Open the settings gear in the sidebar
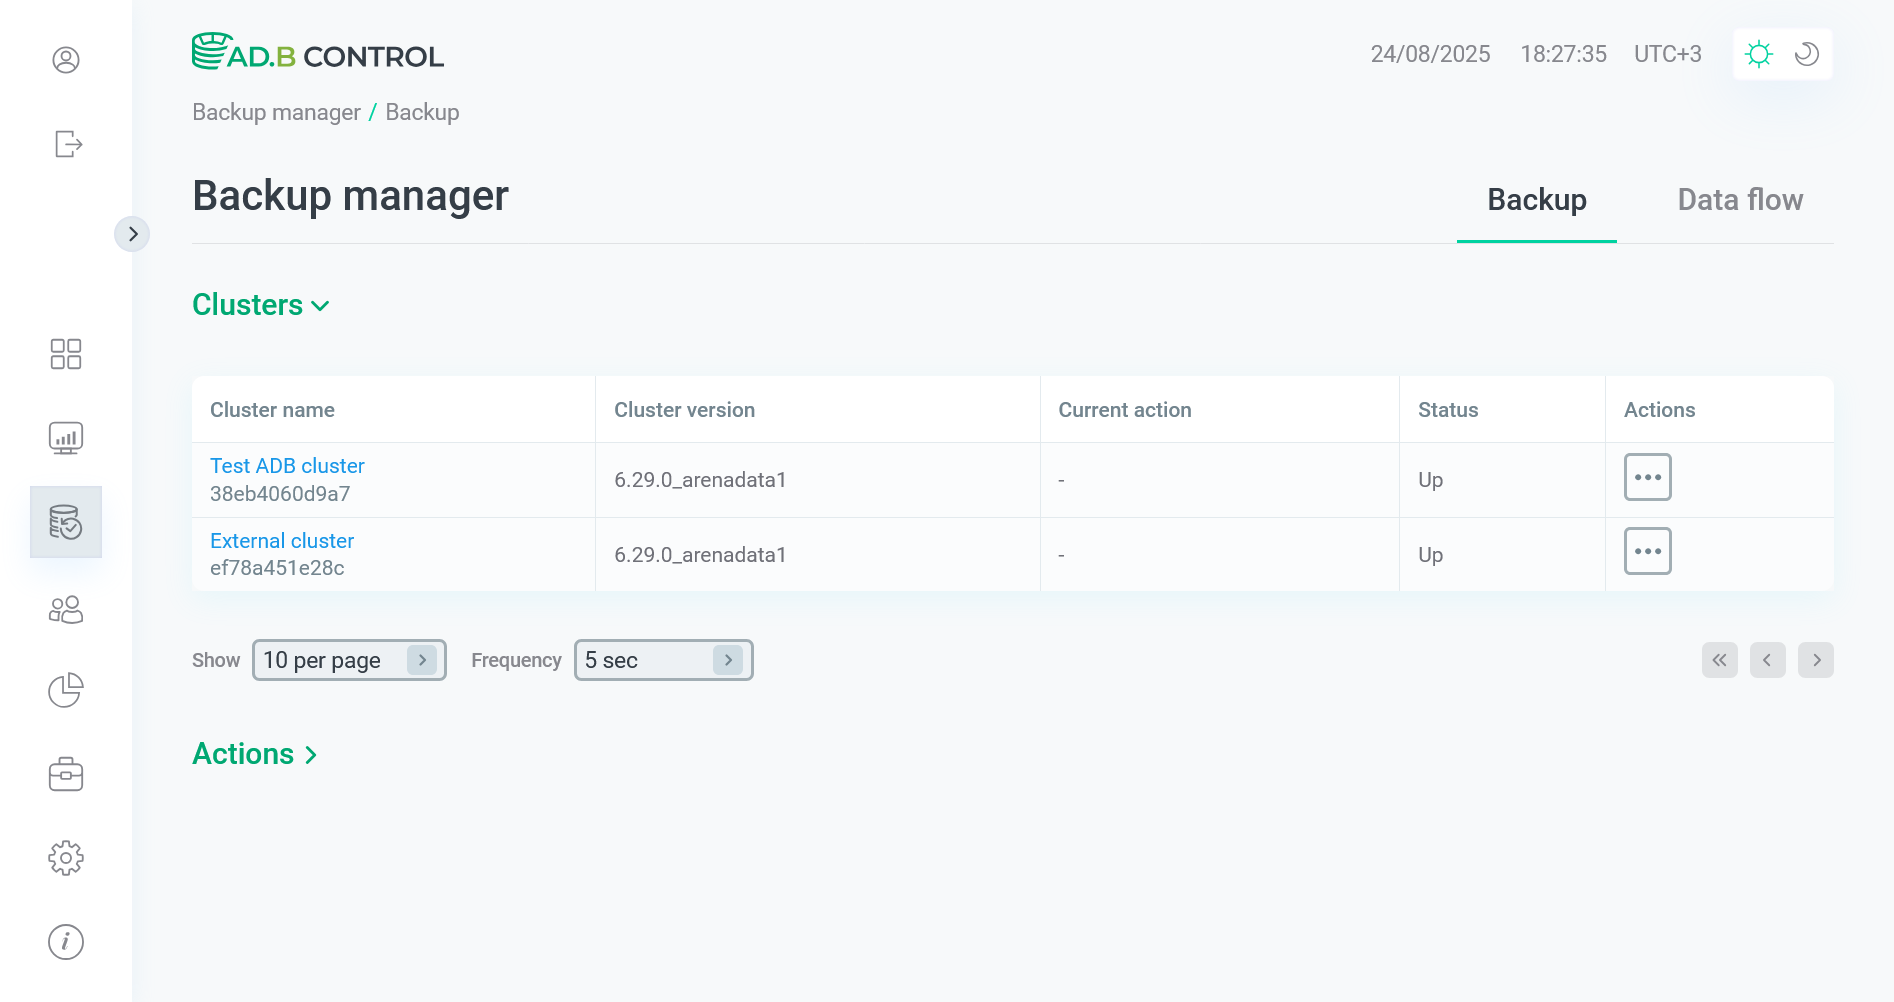The height and width of the screenshot is (1002, 1894). [66, 857]
